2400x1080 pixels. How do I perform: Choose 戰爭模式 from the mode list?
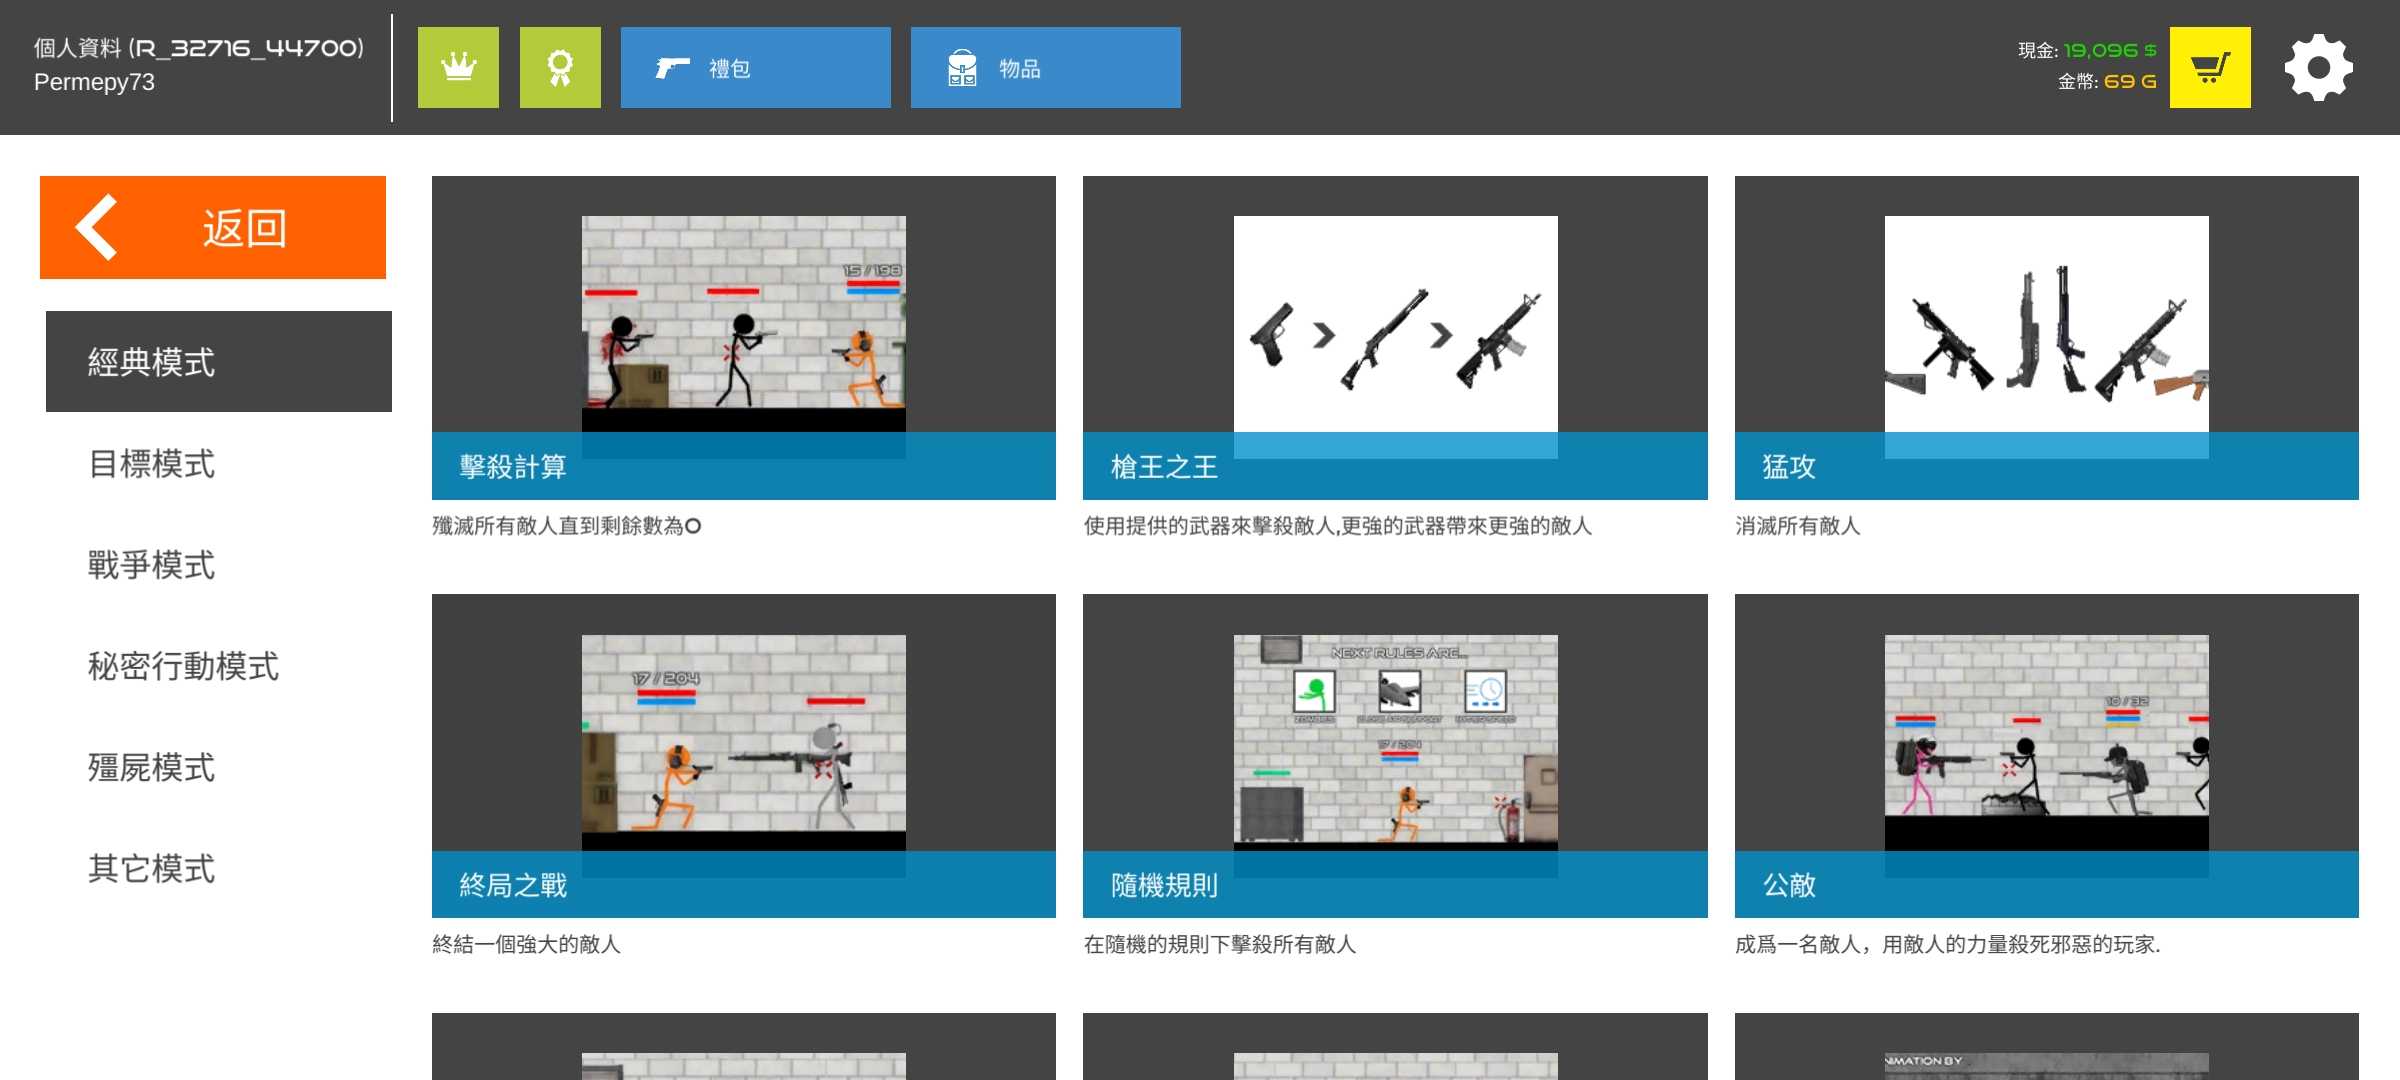[x=152, y=565]
